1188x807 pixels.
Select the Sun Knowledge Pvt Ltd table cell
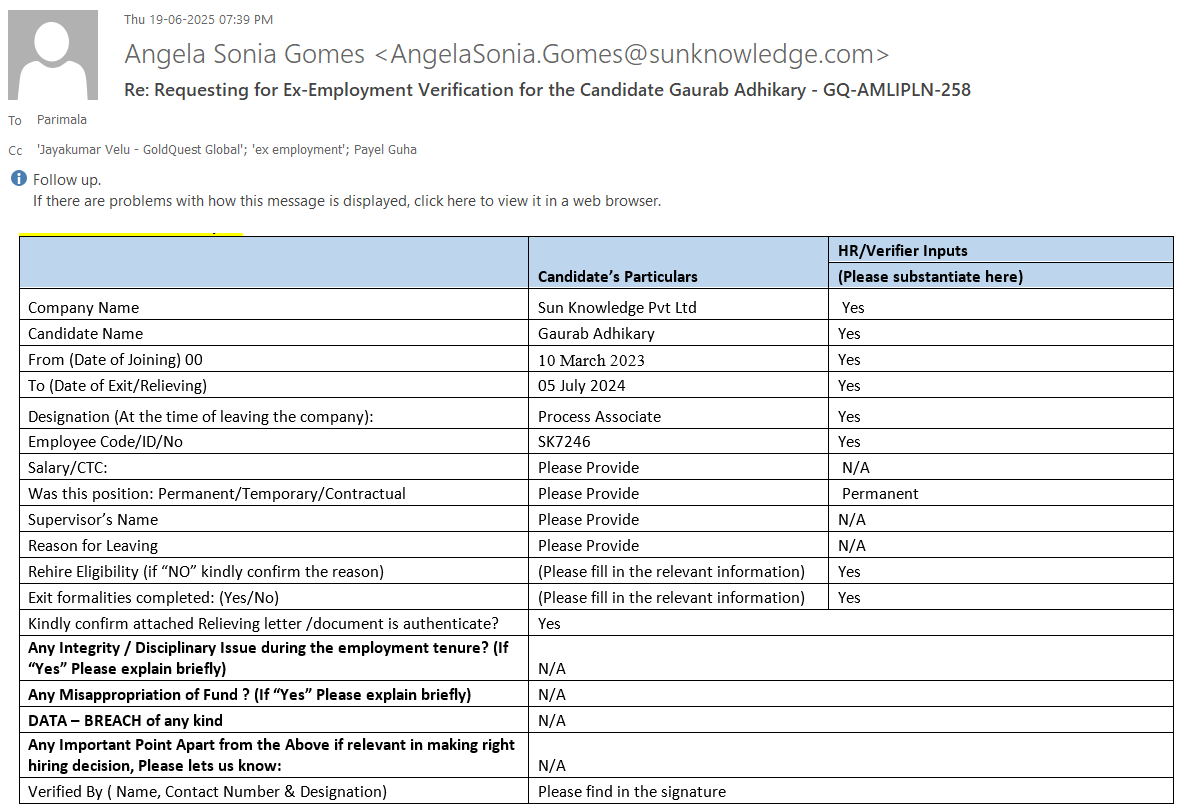[617, 308]
